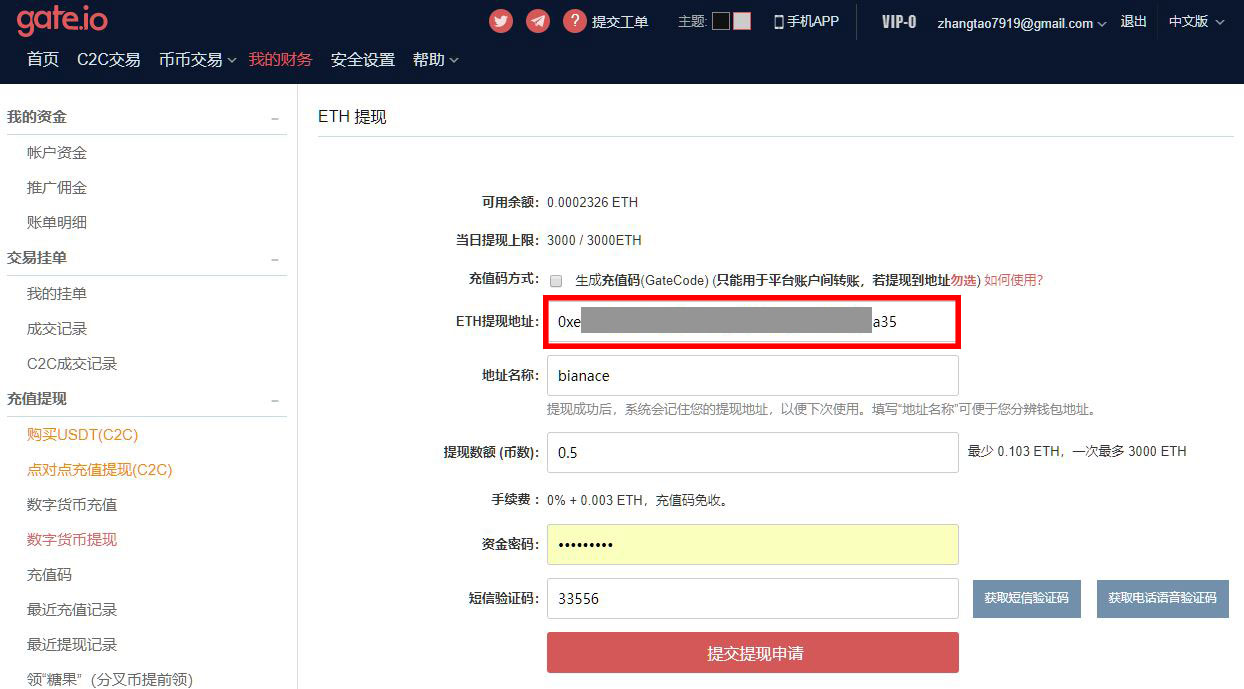Screen dimensions: 1244x689
Task: Click the 提现数额 amount field
Action: (752, 453)
